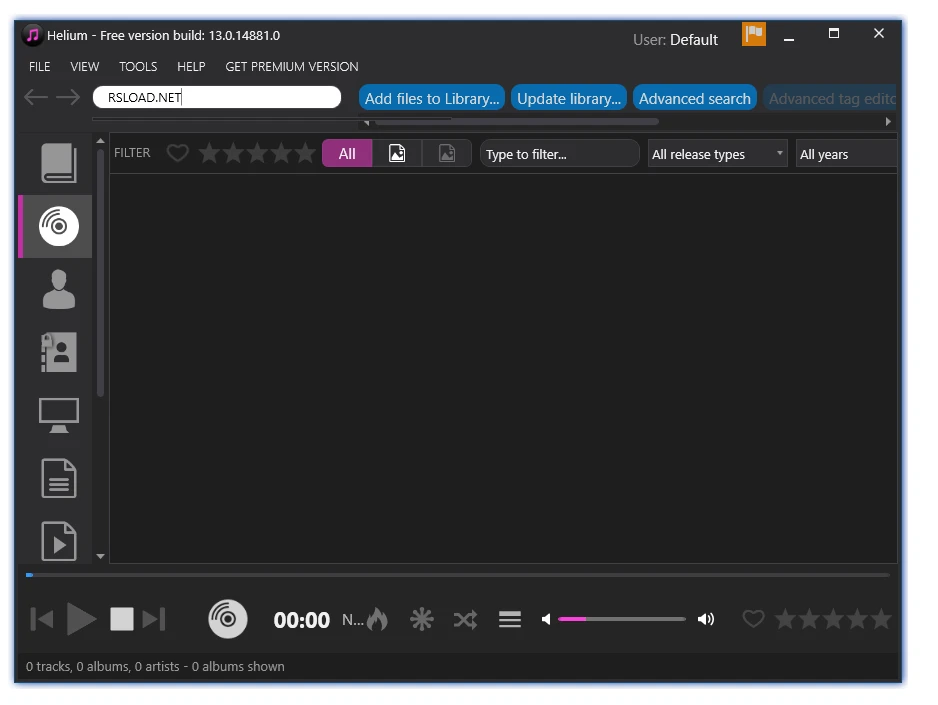Mute audio with the speaker icon
Screen dimensions: 938x705
coord(546,620)
